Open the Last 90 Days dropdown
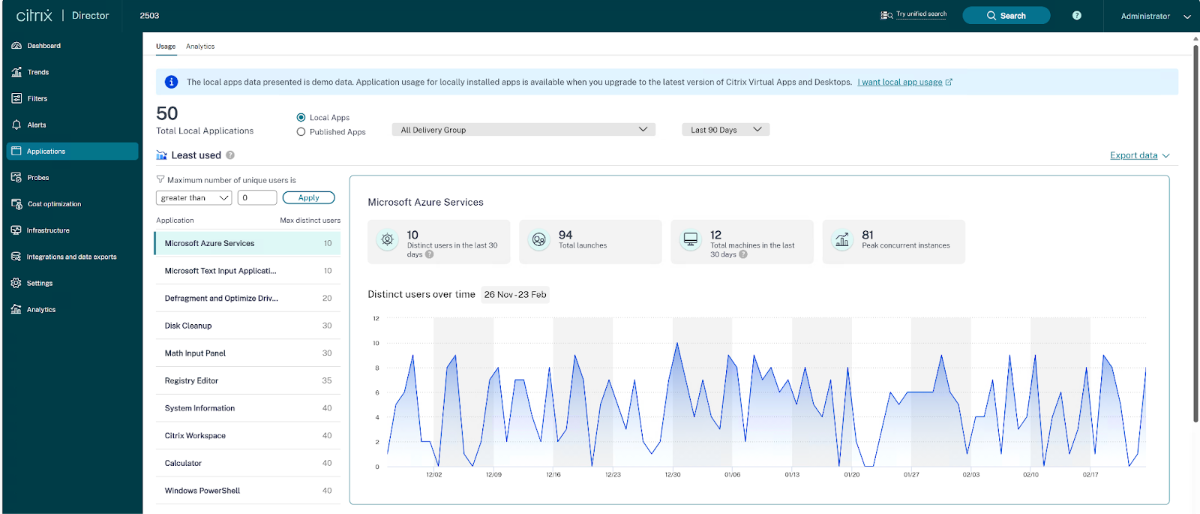This screenshot has width=1200, height=514. tap(725, 130)
